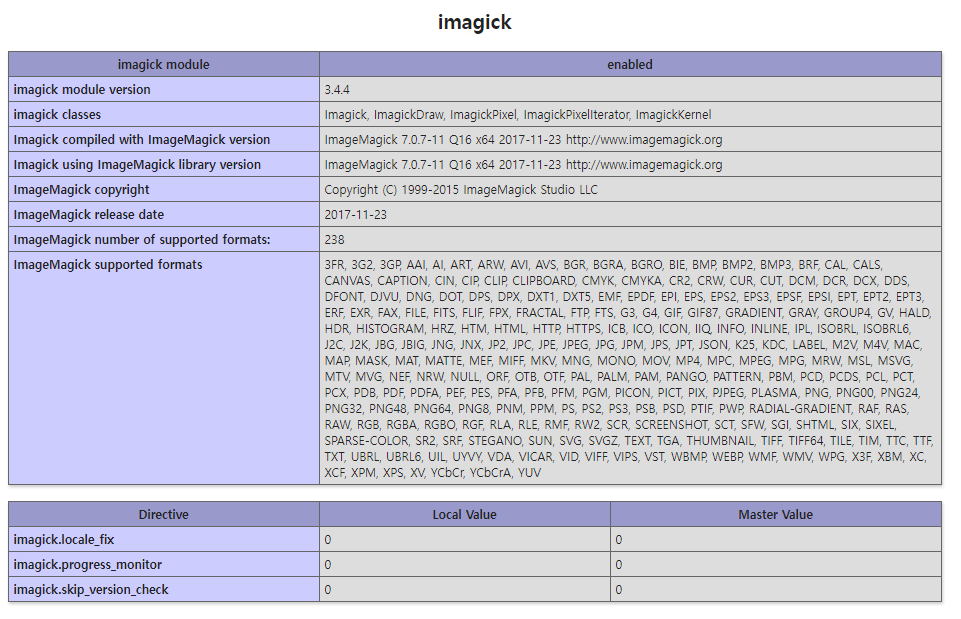The image size is (961, 619).
Task: Click the "enabled" header cell
Action: coord(630,64)
